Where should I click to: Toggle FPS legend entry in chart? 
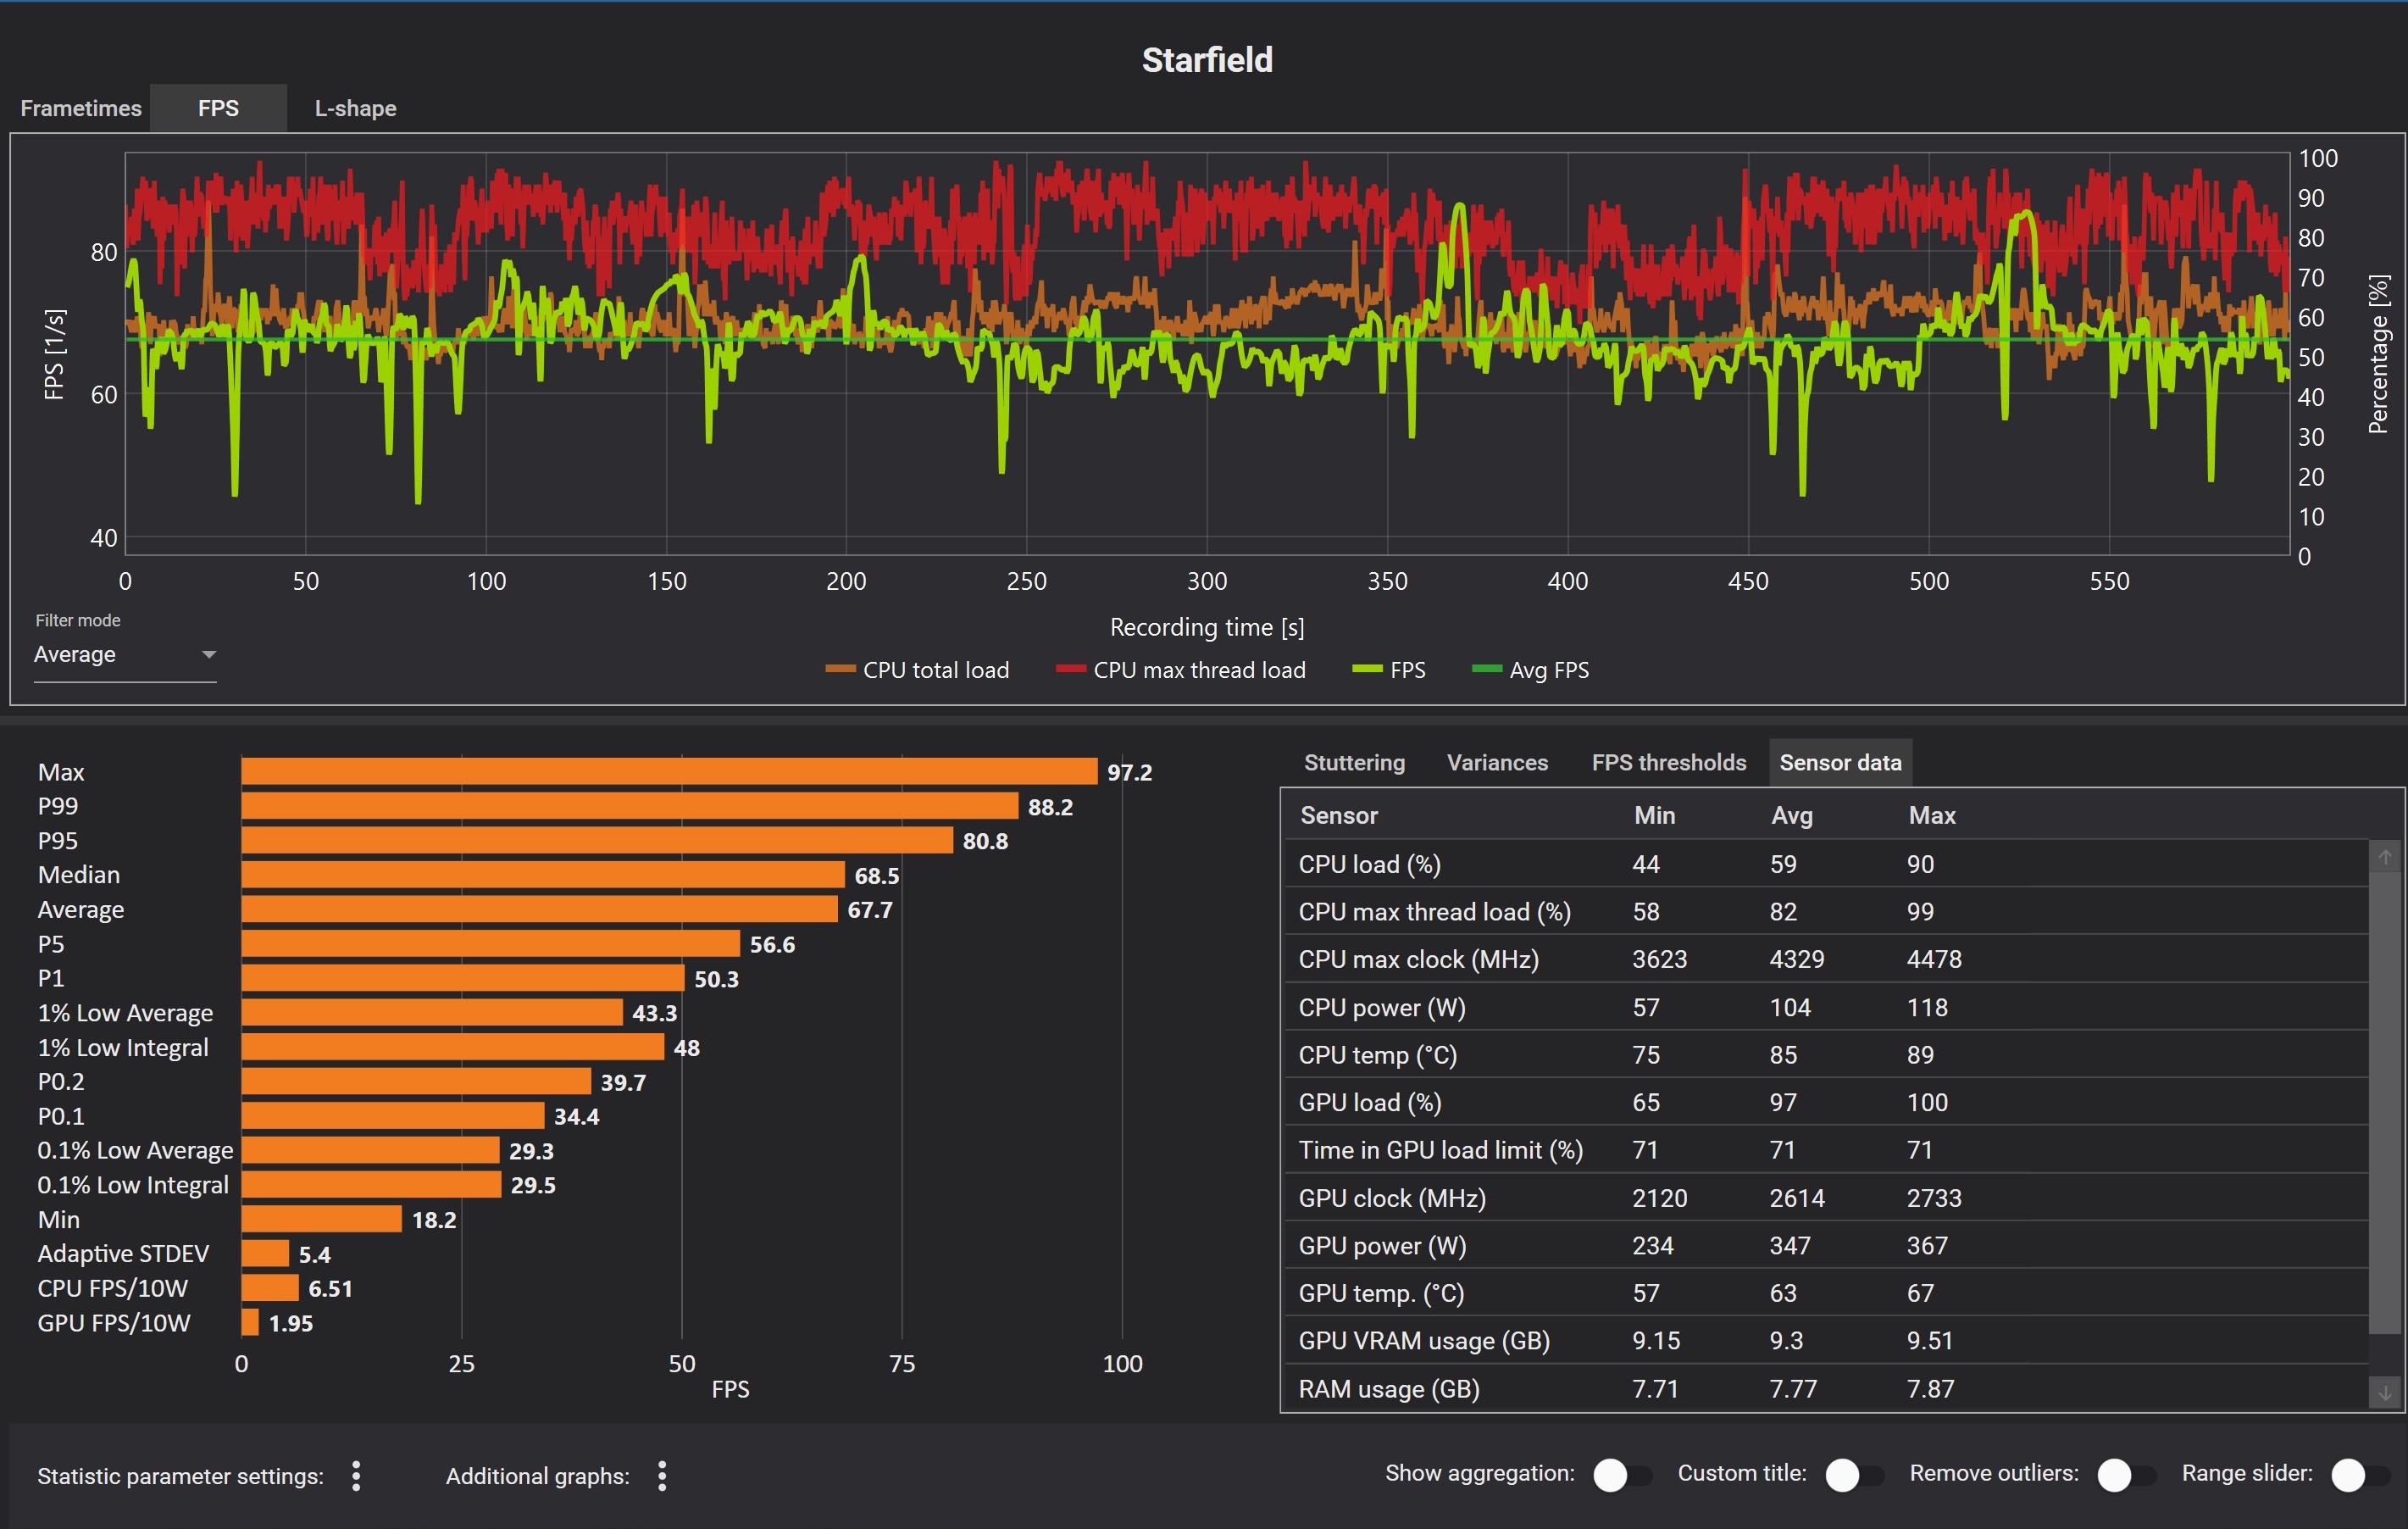[1389, 670]
